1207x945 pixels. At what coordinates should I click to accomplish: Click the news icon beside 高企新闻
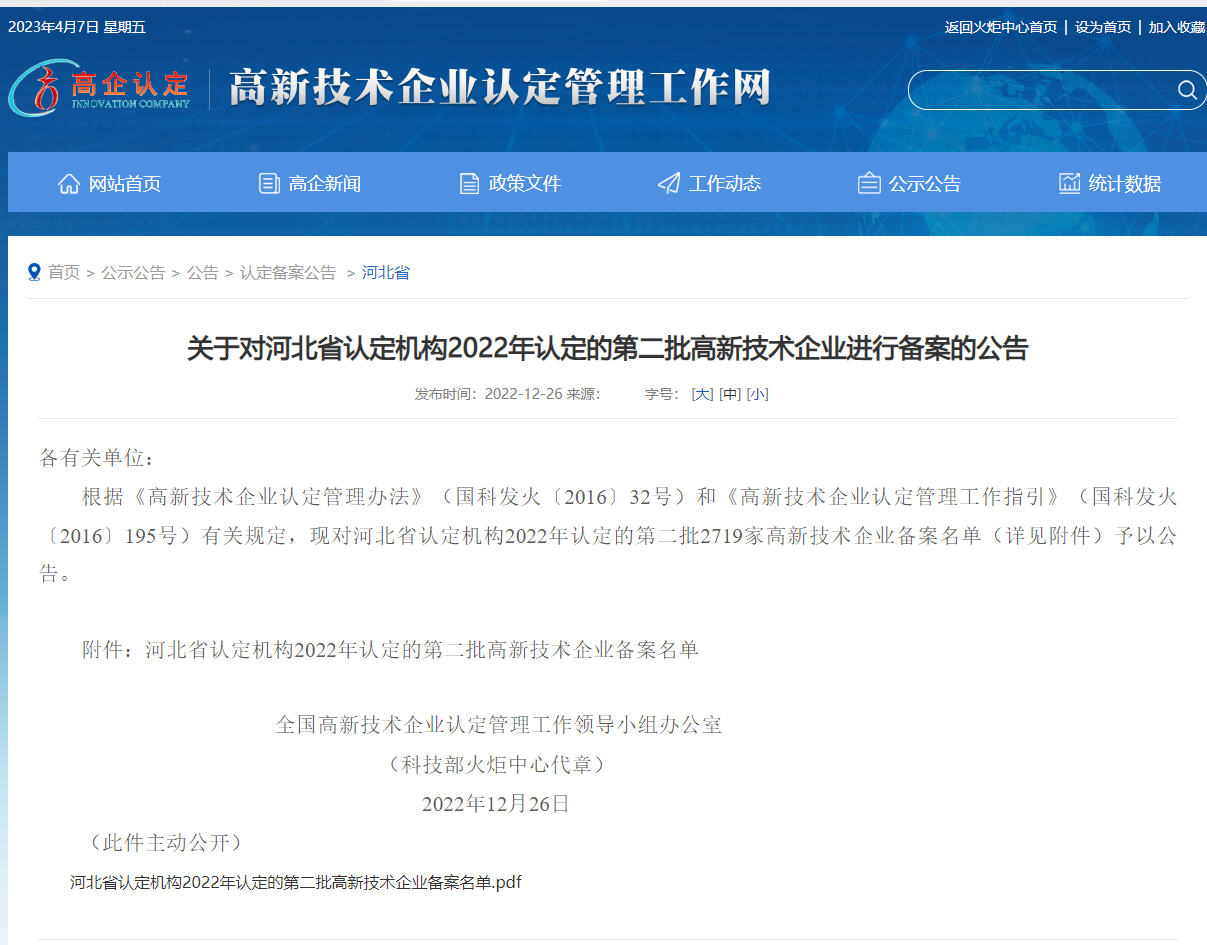pyautogui.click(x=269, y=183)
